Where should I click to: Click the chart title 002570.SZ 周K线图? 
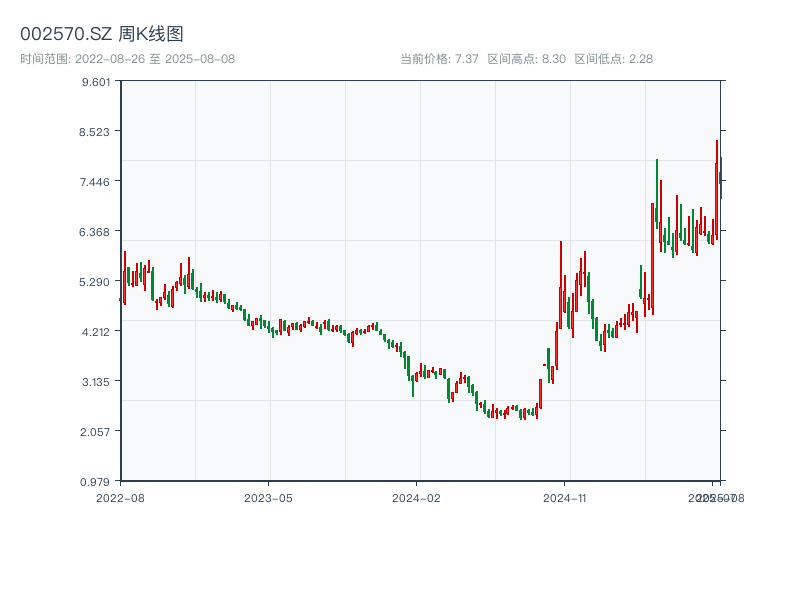pyautogui.click(x=102, y=34)
